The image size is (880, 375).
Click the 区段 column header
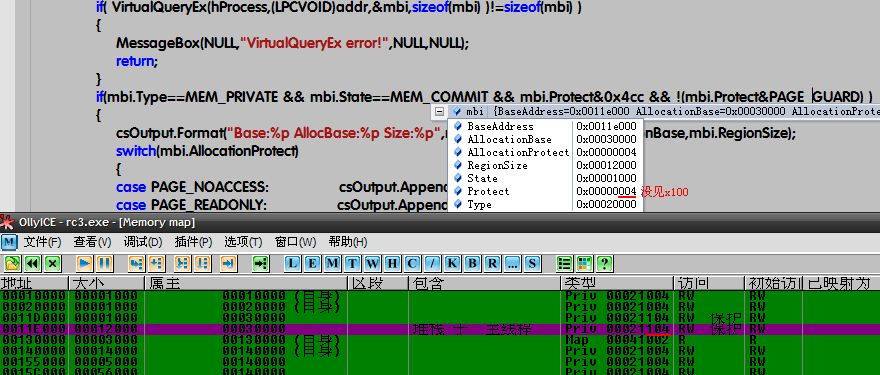click(x=378, y=283)
